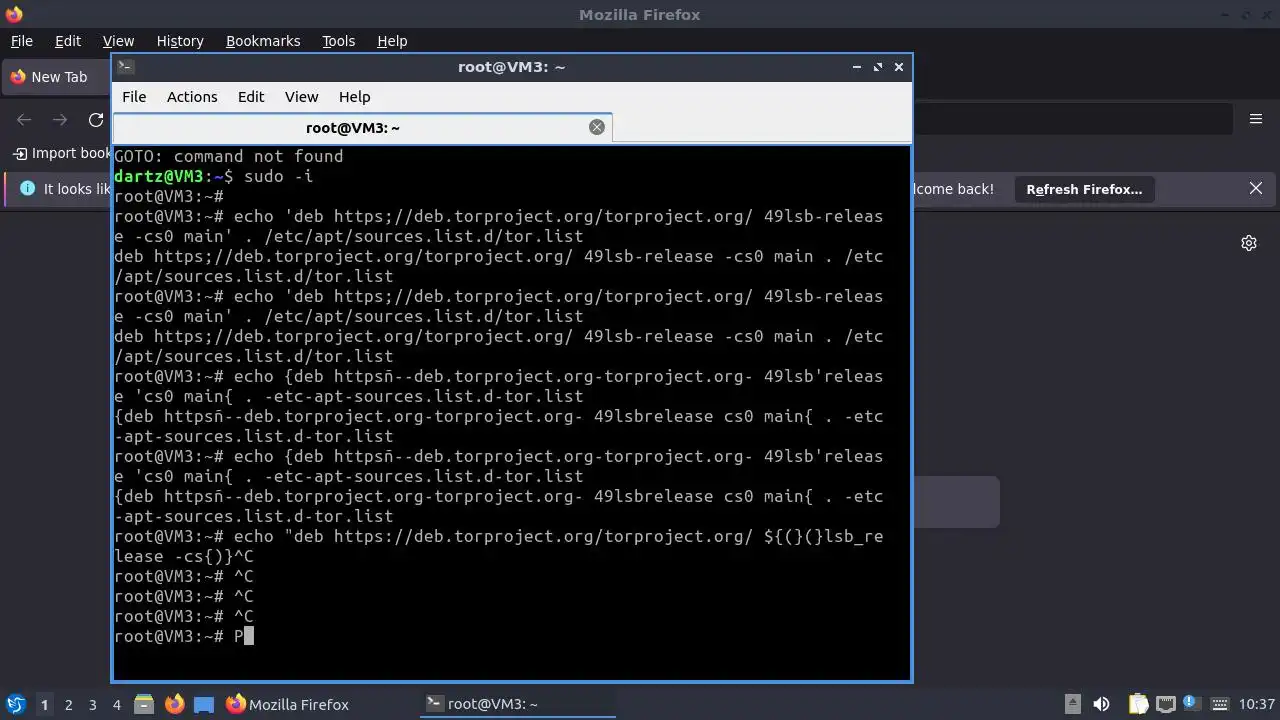Click the current terminal prompt line with 'P'
Screen dimensions: 1280x720
184,636
